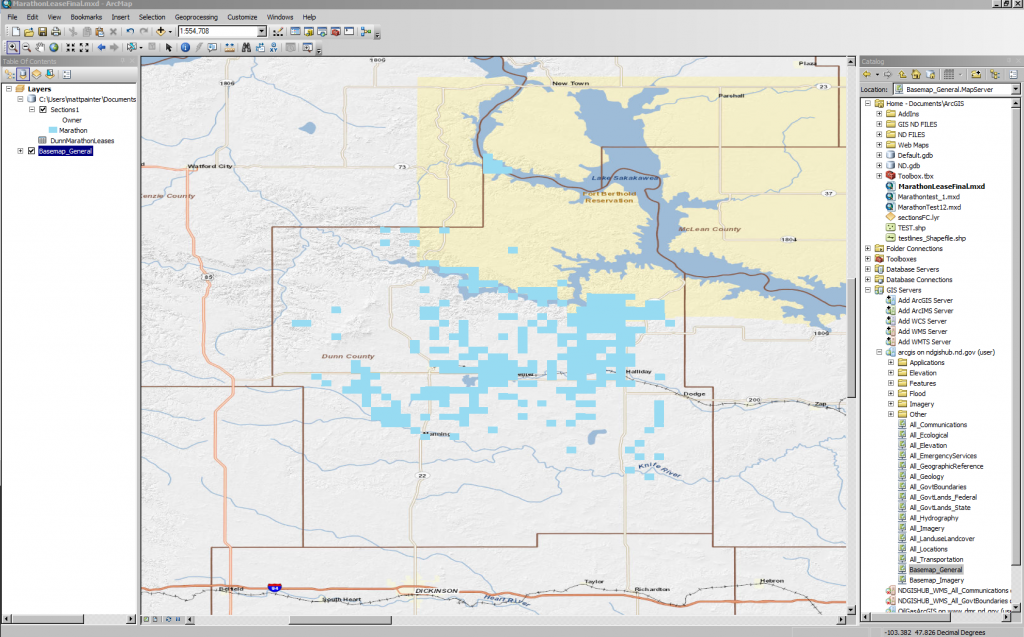Screen dimensions: 1024x637
Task: Expand the Basemap_General layer in contents
Action: tap(20, 151)
